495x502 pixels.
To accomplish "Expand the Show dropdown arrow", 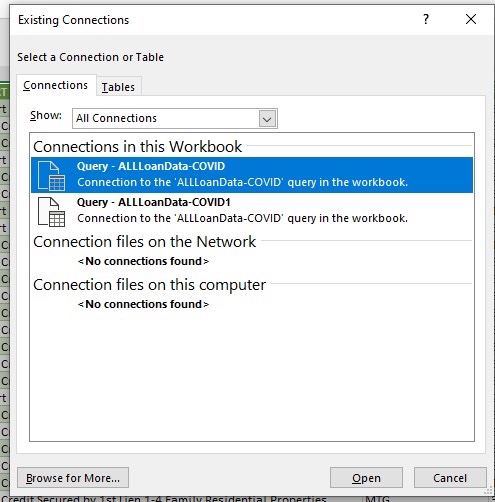I will coord(267,119).
